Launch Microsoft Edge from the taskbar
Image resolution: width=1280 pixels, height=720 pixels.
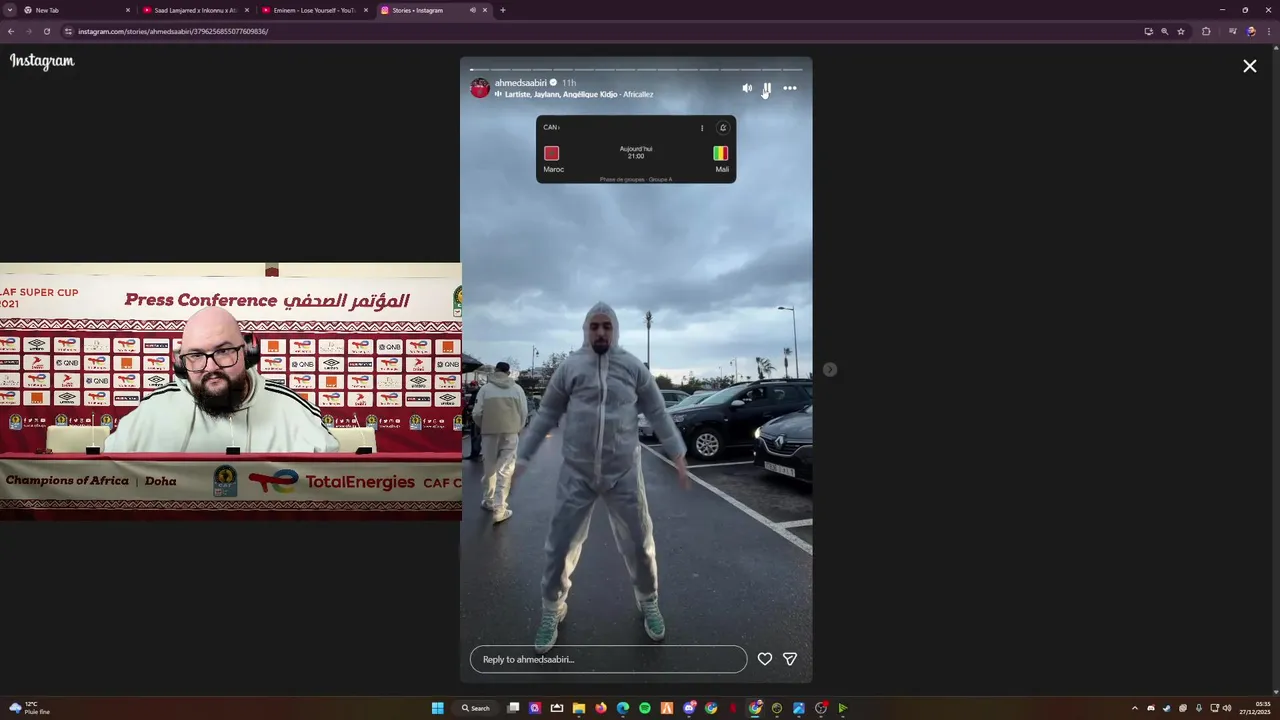tap(623, 708)
